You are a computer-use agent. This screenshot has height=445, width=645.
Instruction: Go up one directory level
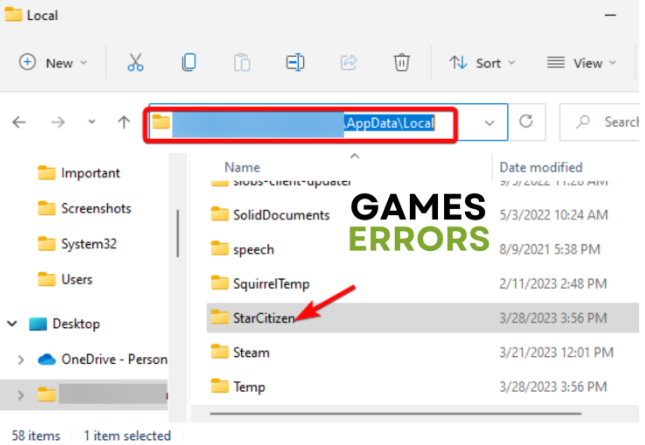pos(123,122)
